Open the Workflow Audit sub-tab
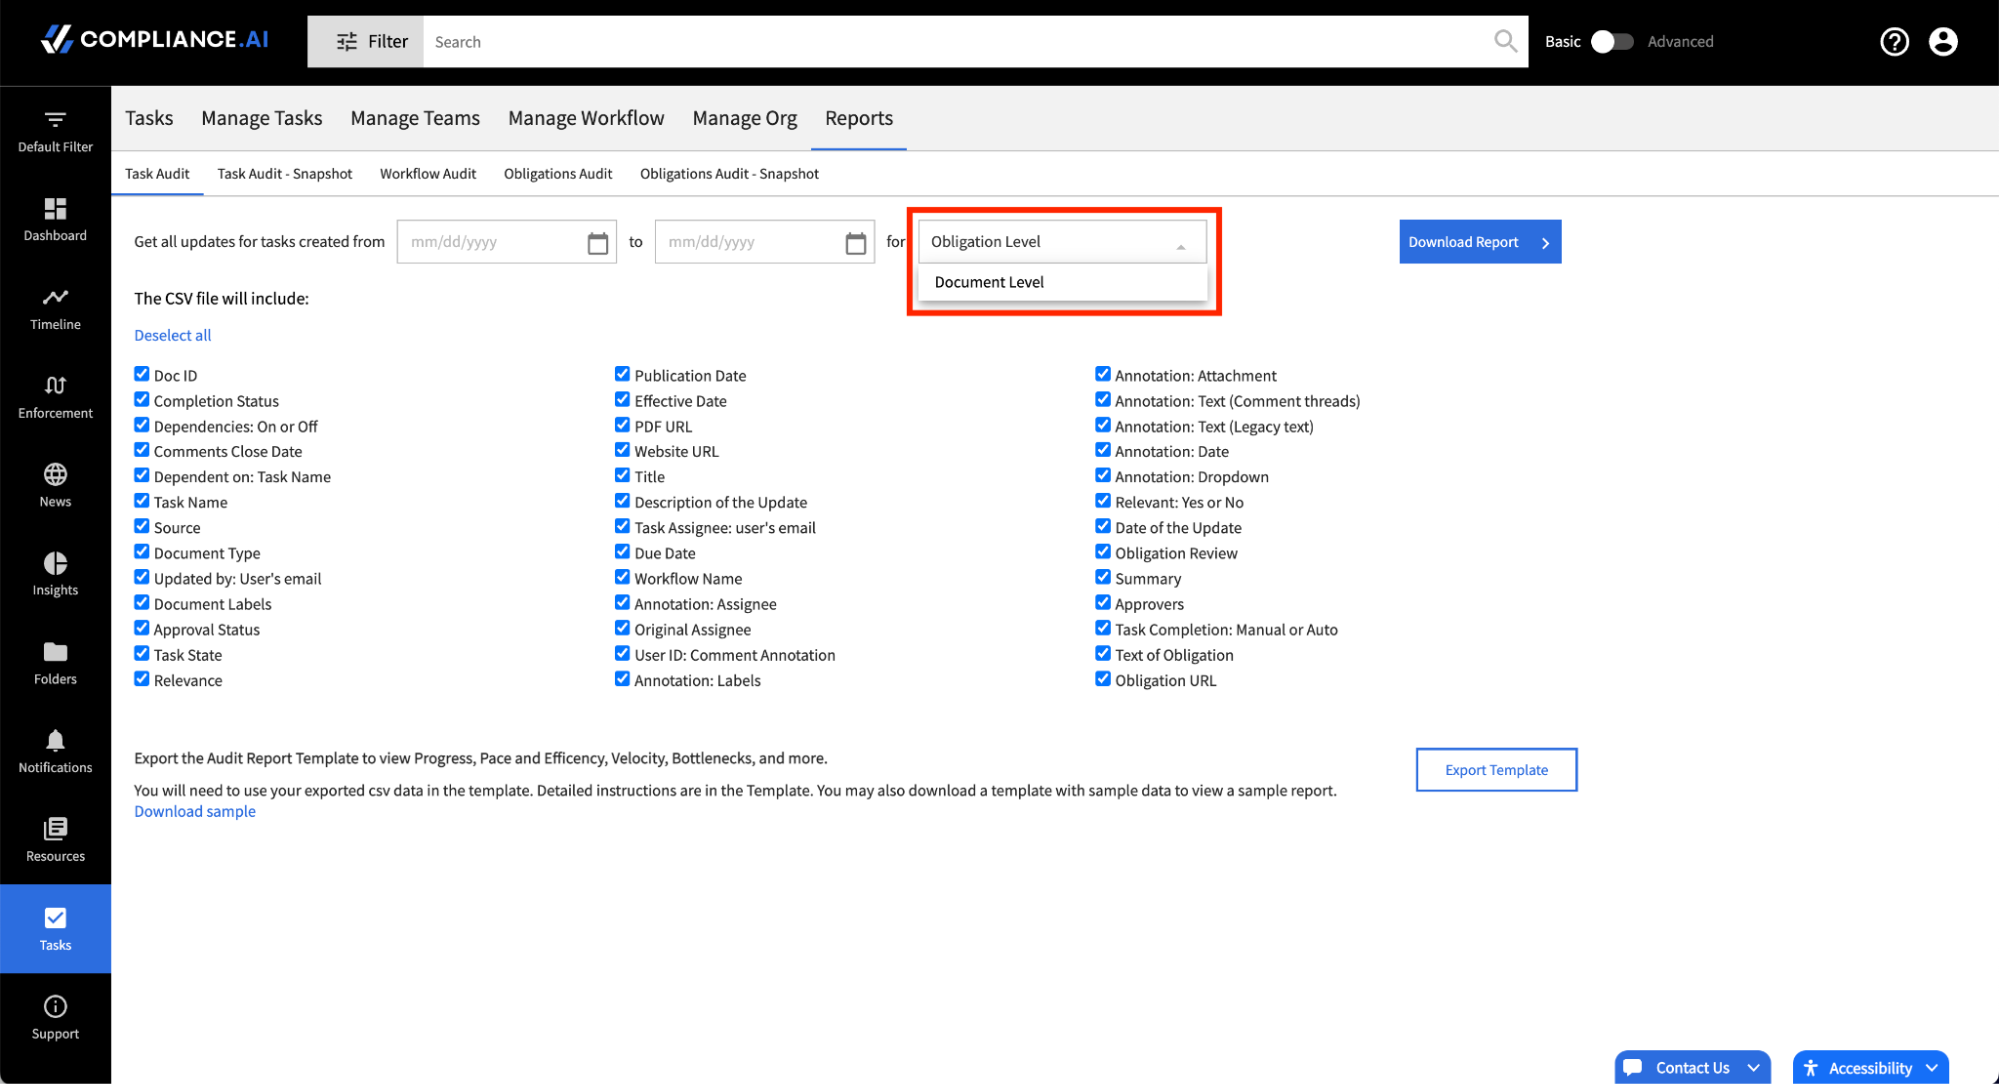This screenshot has height=1085, width=1999. pos(428,174)
